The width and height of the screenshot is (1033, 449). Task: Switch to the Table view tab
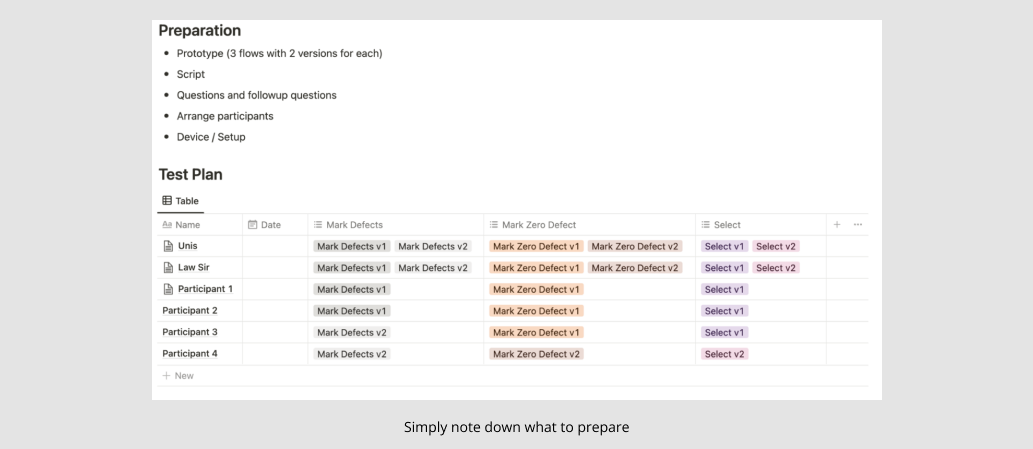(x=181, y=201)
